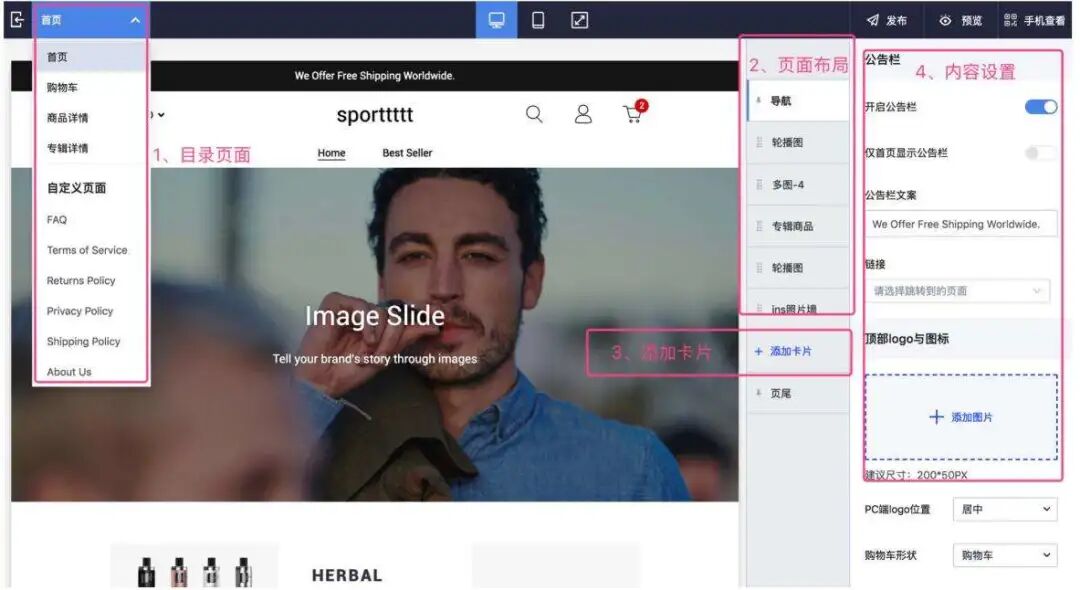The height and width of the screenshot is (590, 1080).
Task: Click 添加图片 to upload a logo image
Action: pyautogui.click(x=960, y=418)
